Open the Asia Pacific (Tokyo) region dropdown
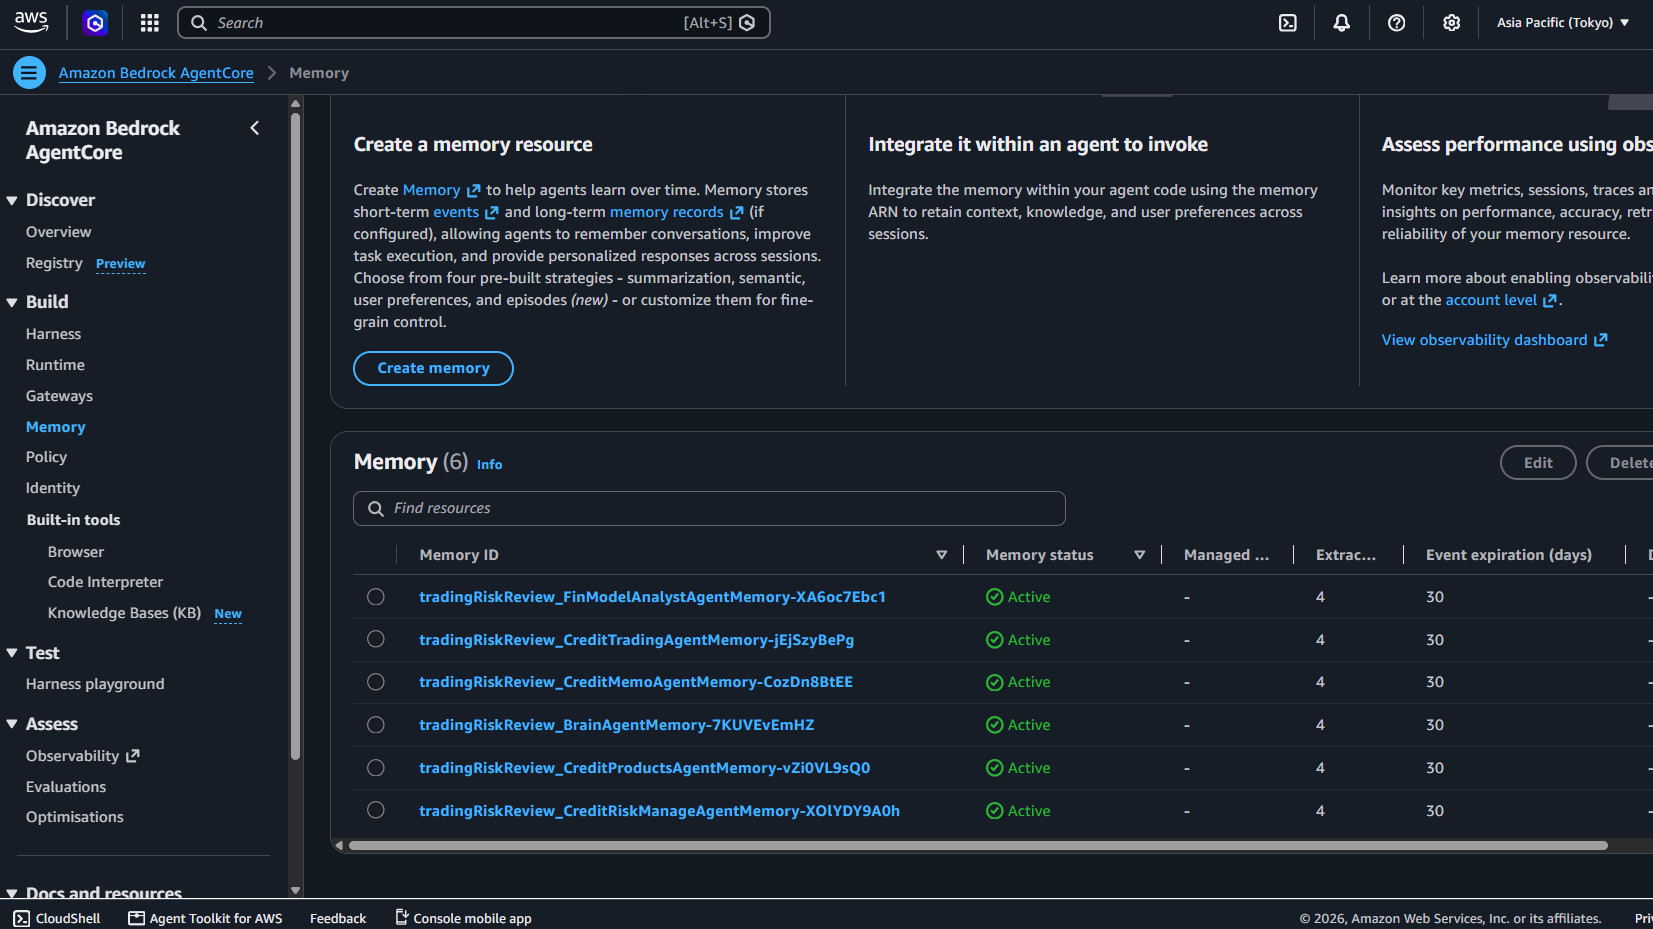The height and width of the screenshot is (929, 1653). coord(1563,23)
